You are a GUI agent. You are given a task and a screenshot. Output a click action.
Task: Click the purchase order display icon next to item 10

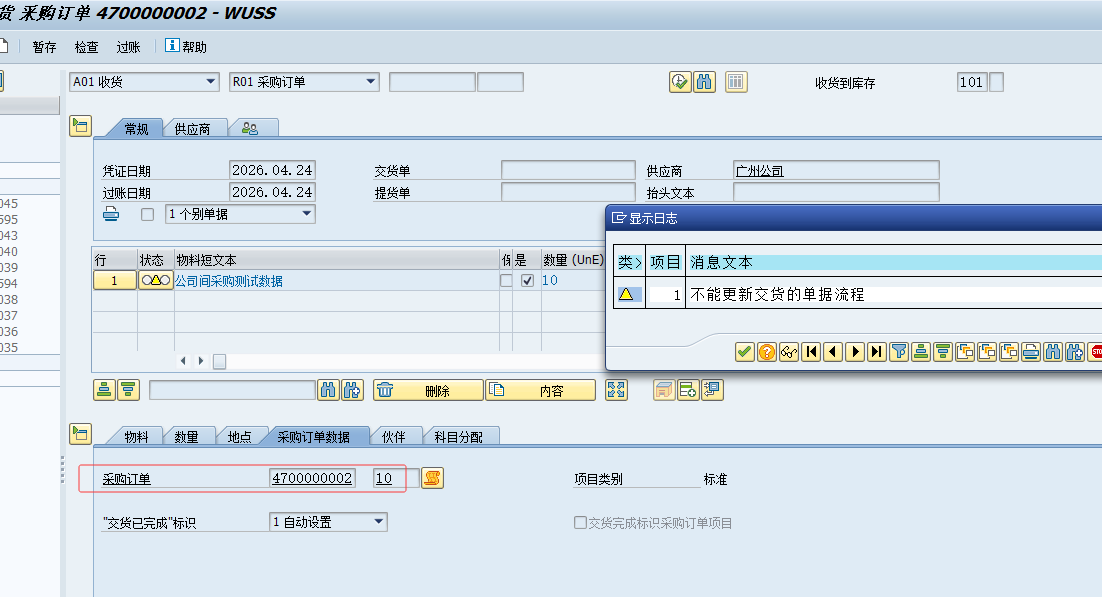point(432,478)
